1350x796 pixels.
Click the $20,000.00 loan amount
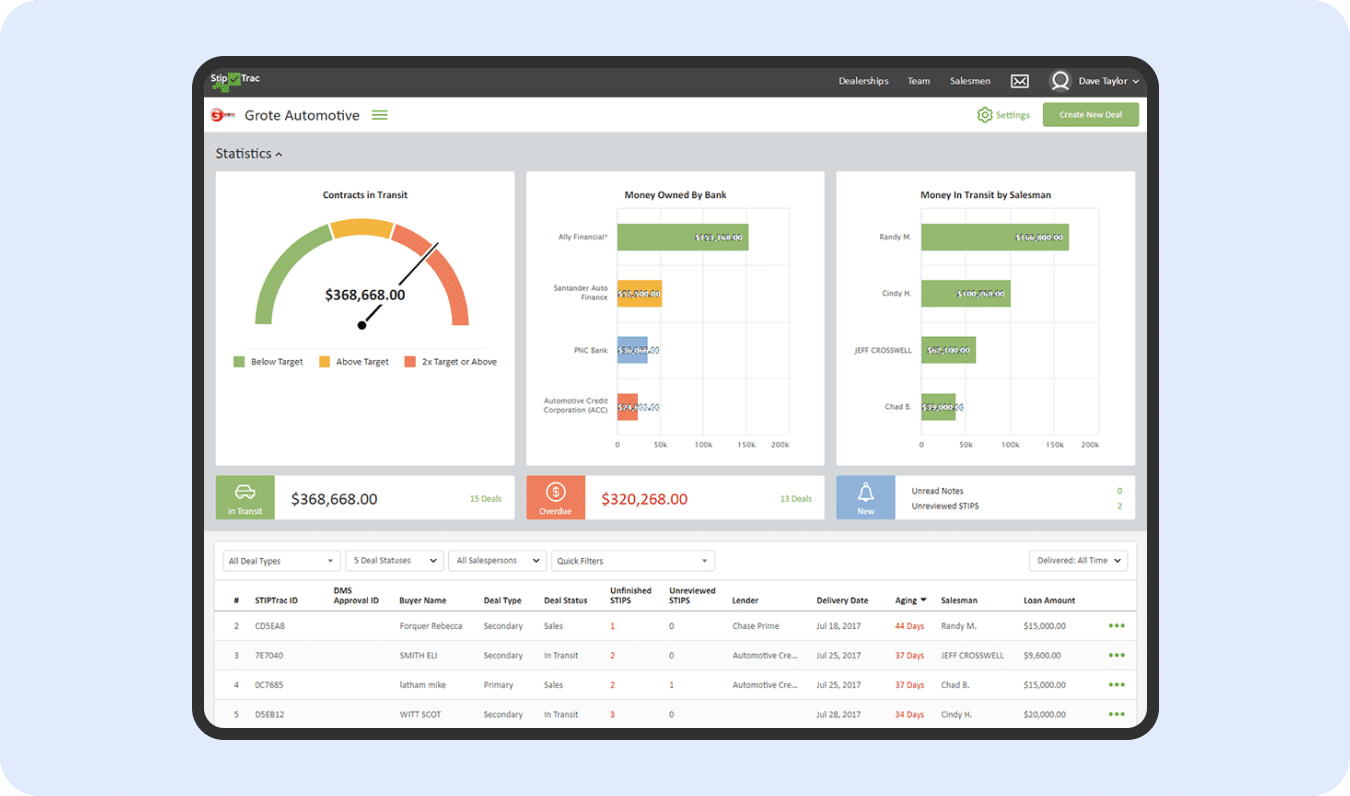pos(1044,715)
